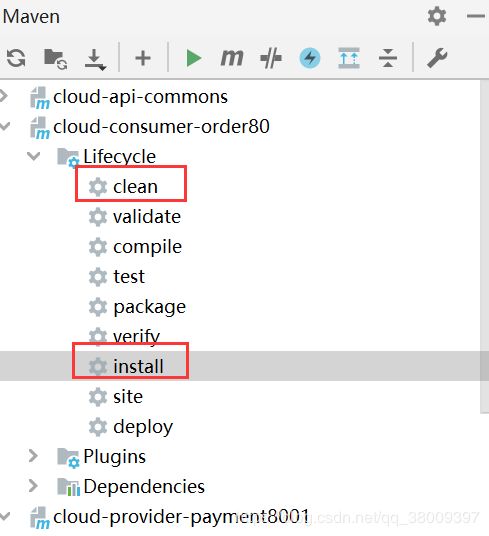Click gear icon beside validate
489x536 pixels.
[x=98, y=217]
